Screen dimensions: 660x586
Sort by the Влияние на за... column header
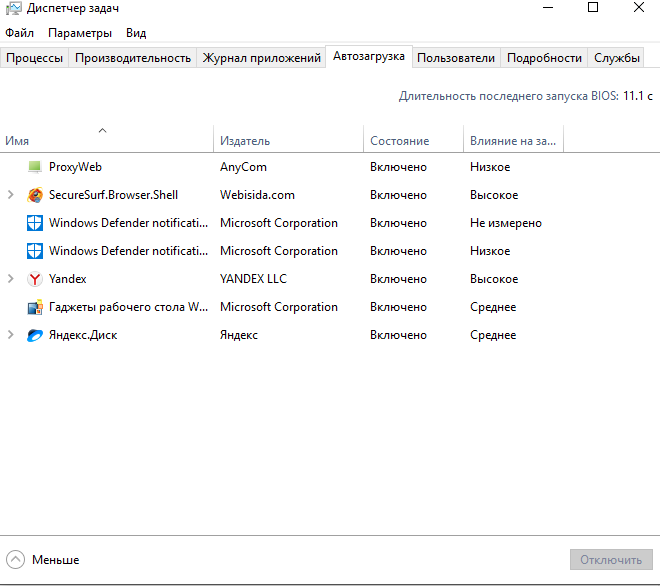click(x=513, y=139)
